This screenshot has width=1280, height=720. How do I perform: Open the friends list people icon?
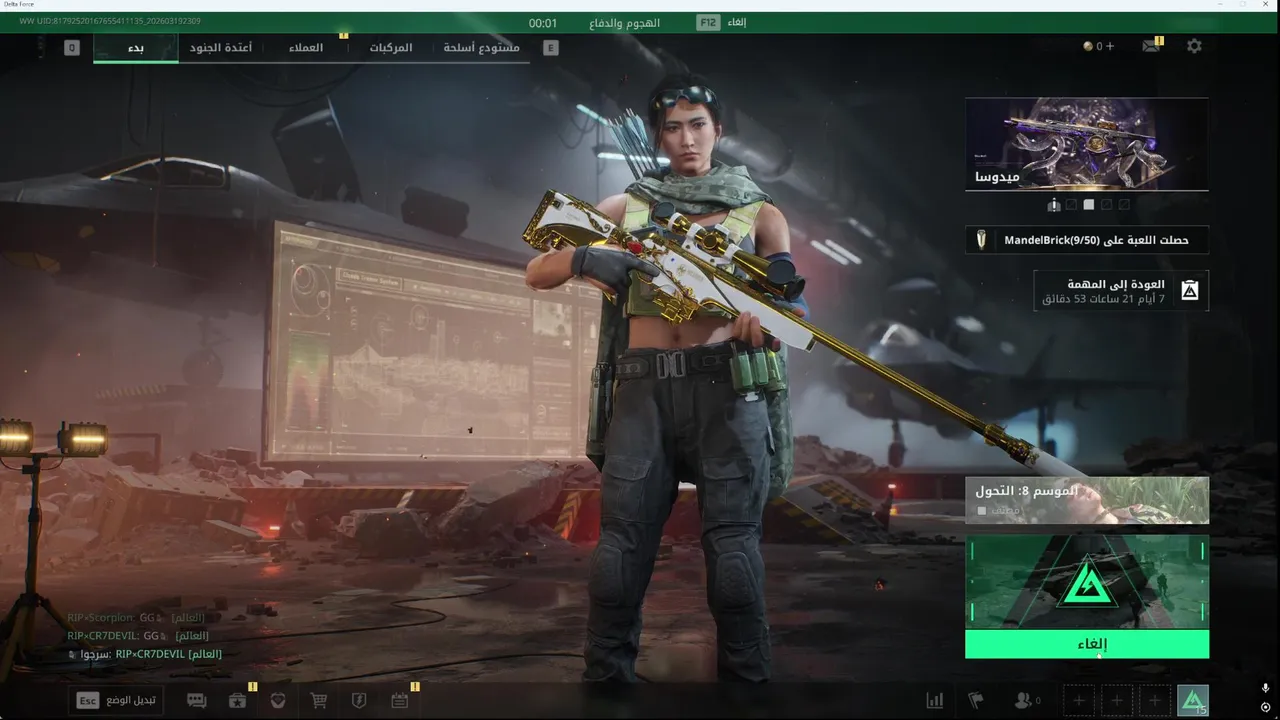pos(1027,701)
